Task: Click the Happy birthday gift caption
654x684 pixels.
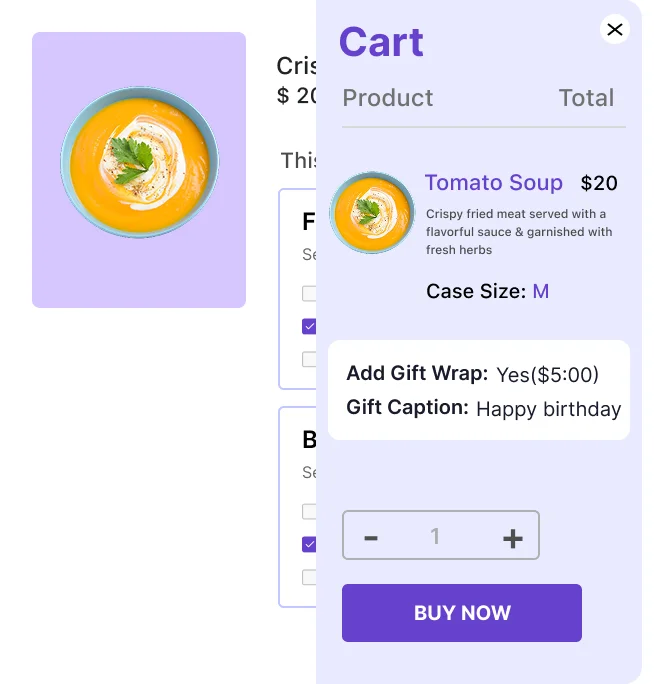Action: [x=548, y=409]
